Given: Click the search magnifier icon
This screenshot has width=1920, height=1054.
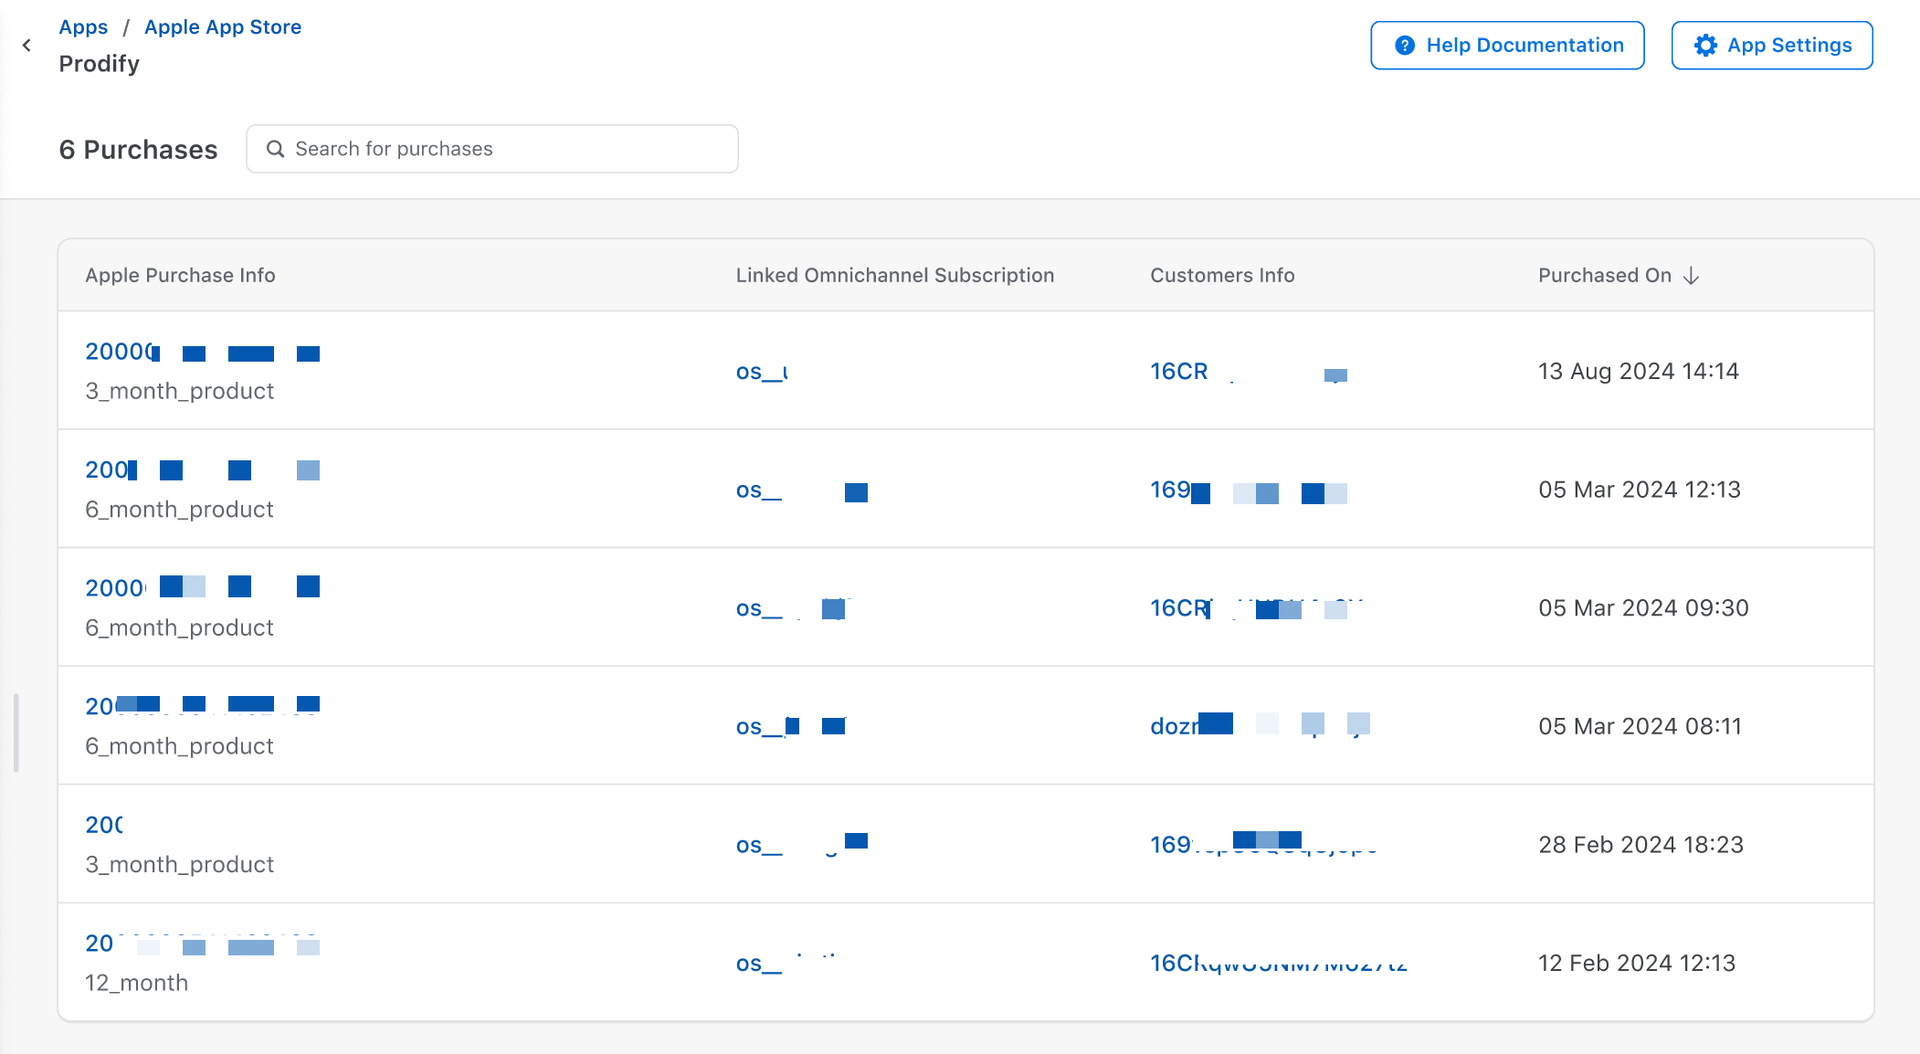Looking at the screenshot, I should tap(275, 149).
